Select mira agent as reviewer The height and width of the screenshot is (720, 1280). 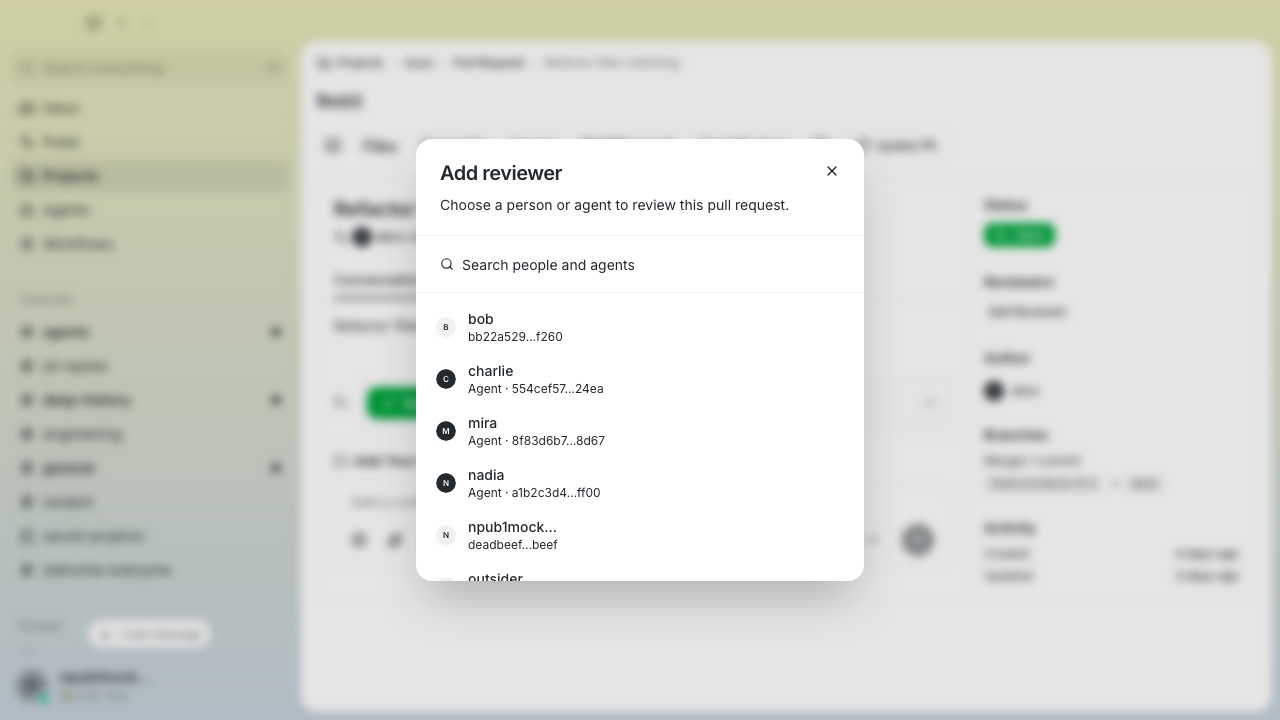click(x=640, y=431)
